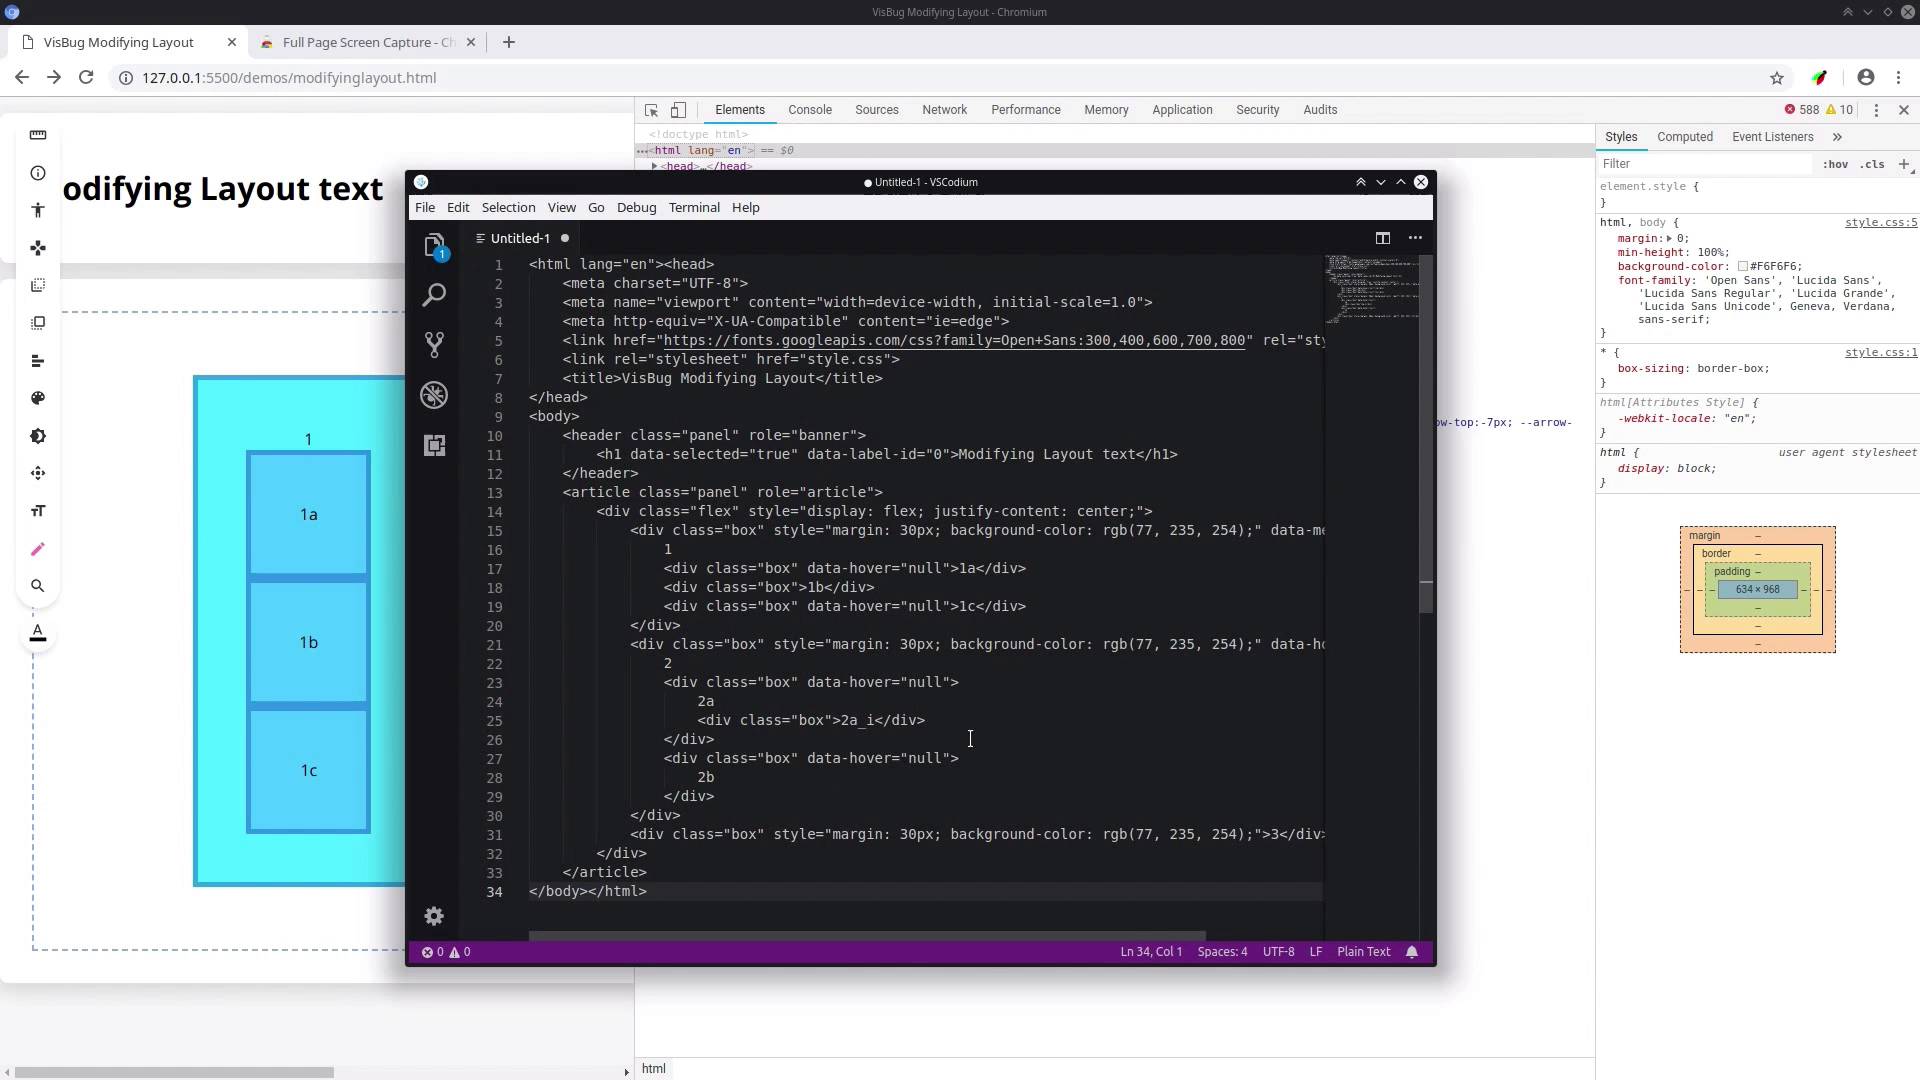Open DevTools inspect element picker
Screen dimensions: 1920x1080
click(651, 110)
